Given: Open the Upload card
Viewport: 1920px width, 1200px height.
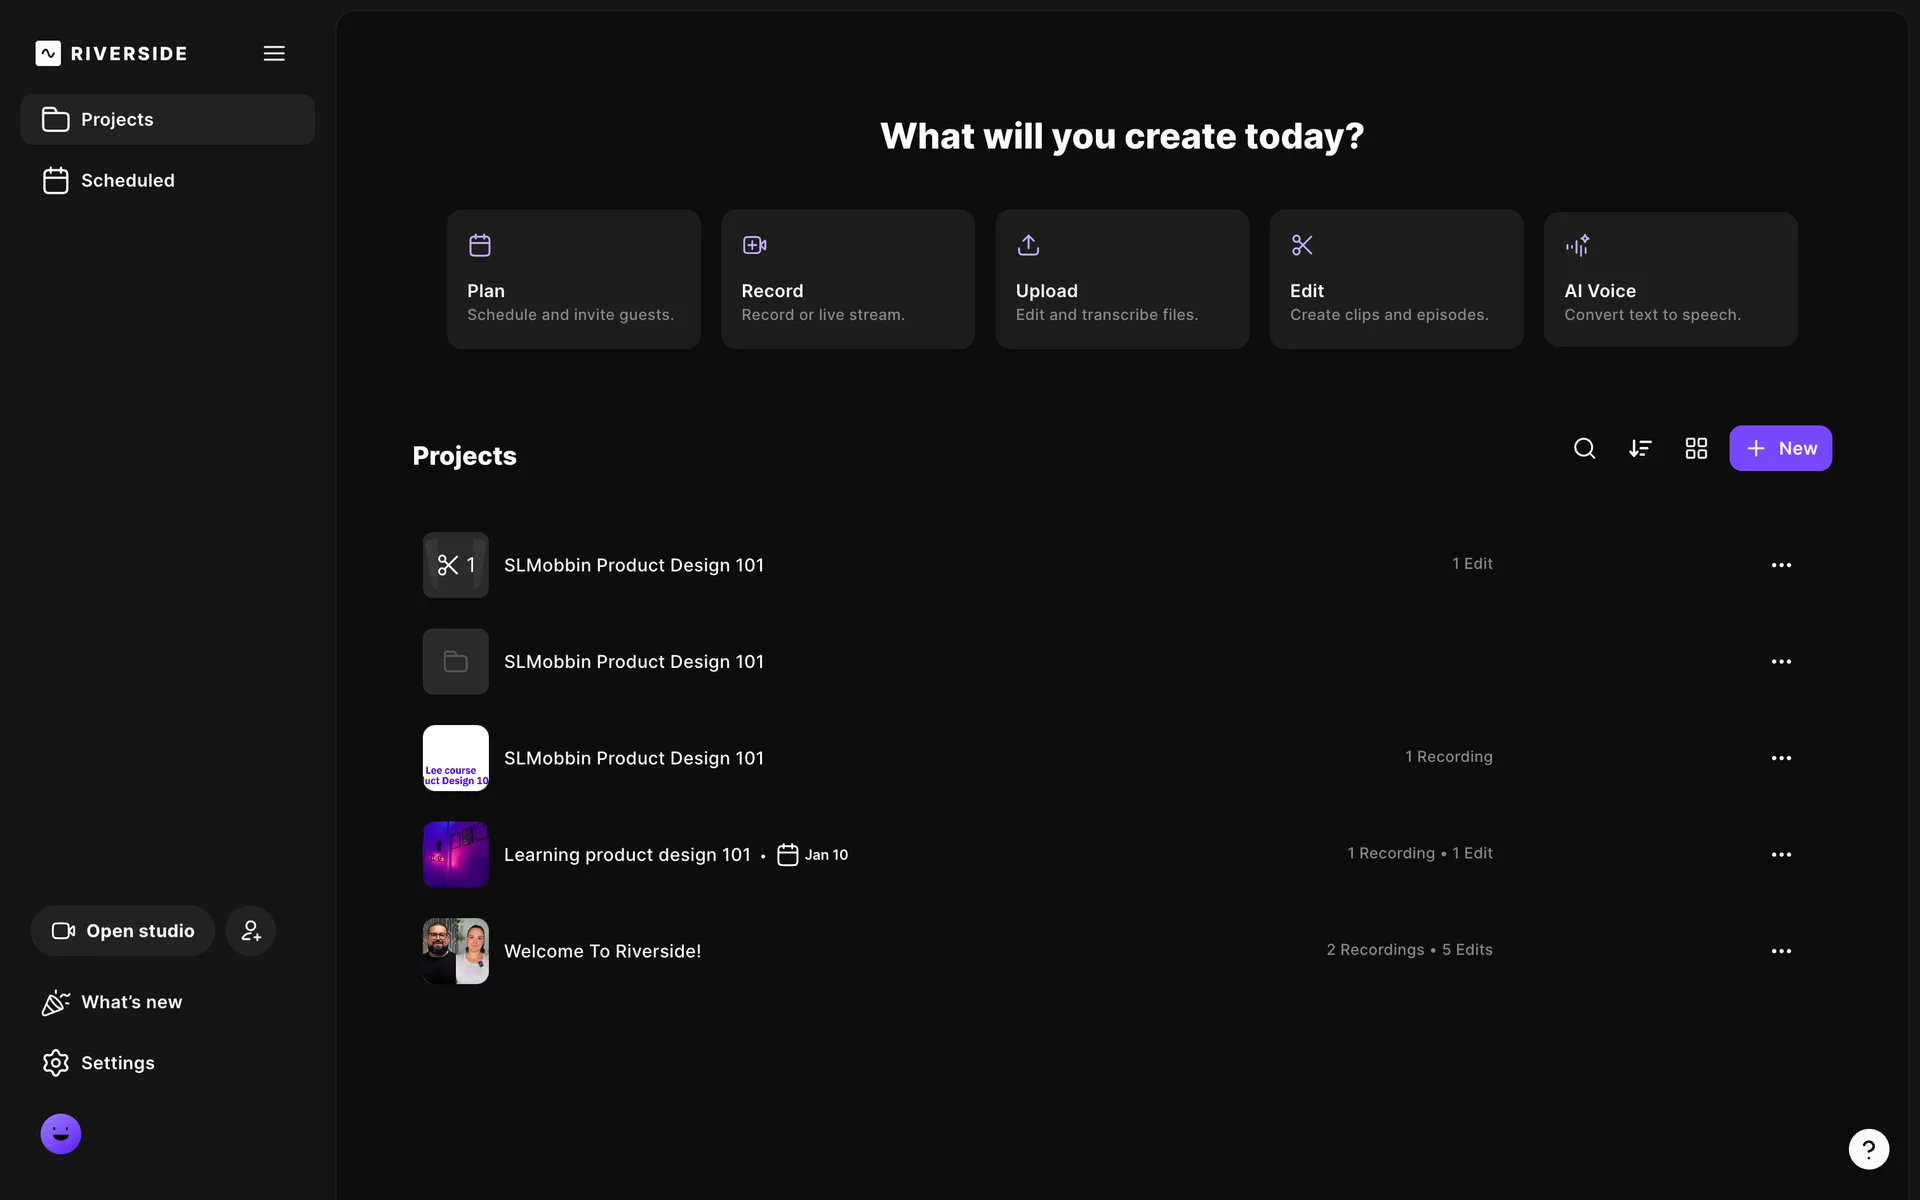Looking at the screenshot, I should pos(1121,279).
